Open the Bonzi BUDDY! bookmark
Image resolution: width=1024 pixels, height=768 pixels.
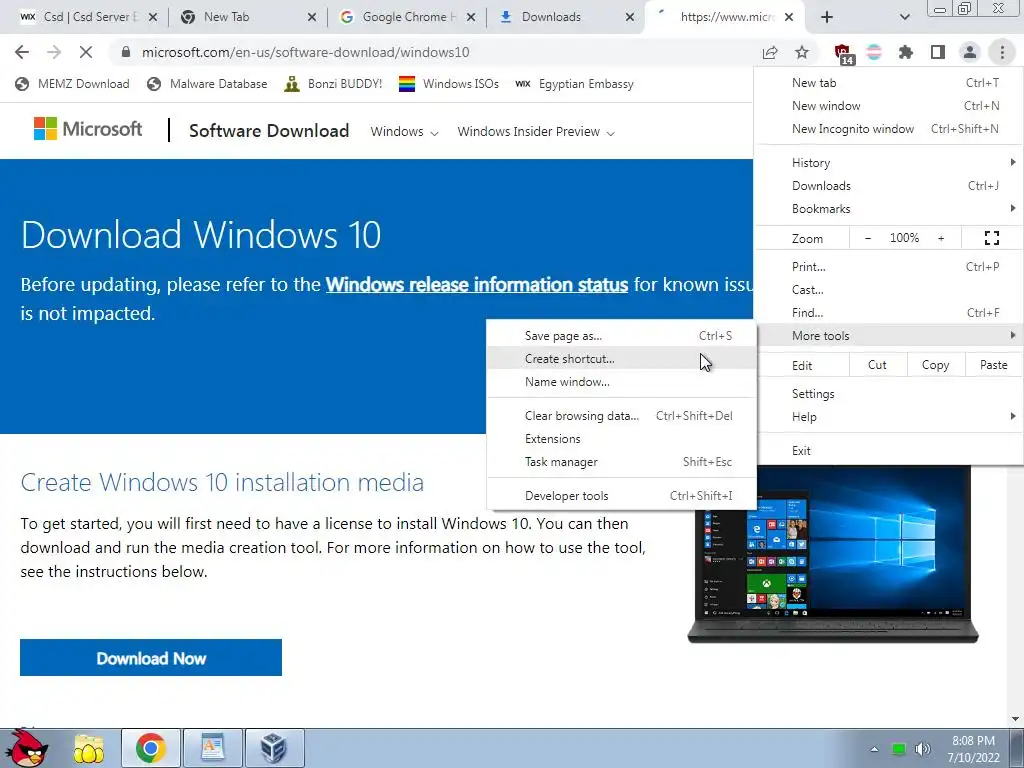[333, 84]
